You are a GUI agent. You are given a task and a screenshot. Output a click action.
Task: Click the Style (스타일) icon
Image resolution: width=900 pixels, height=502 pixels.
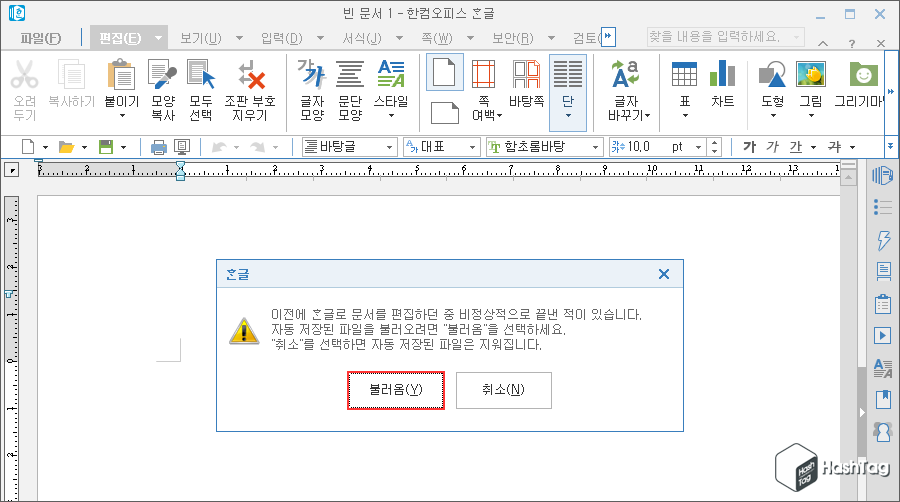tap(391, 75)
